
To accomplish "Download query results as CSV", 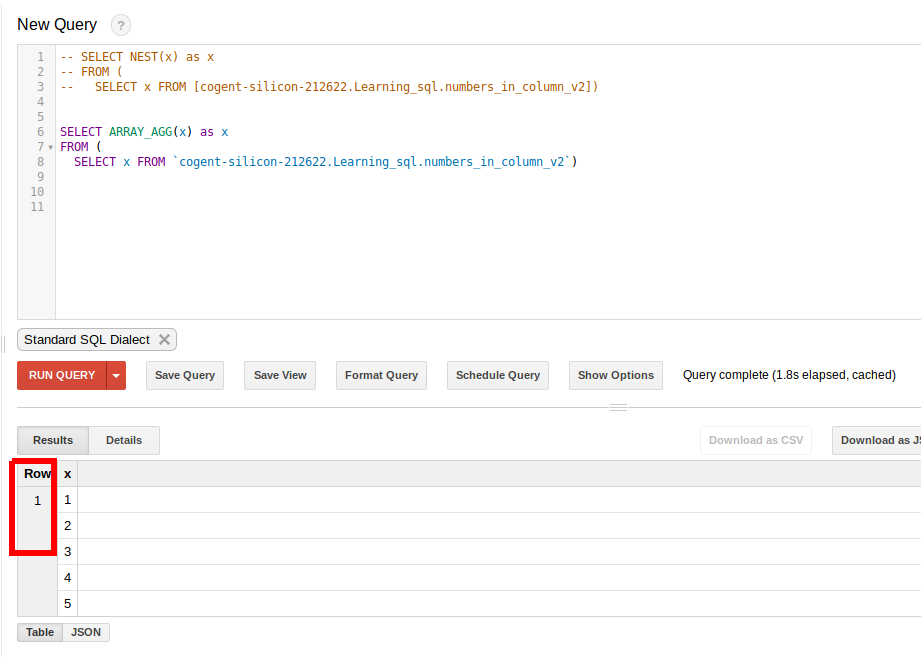I will 755,440.
